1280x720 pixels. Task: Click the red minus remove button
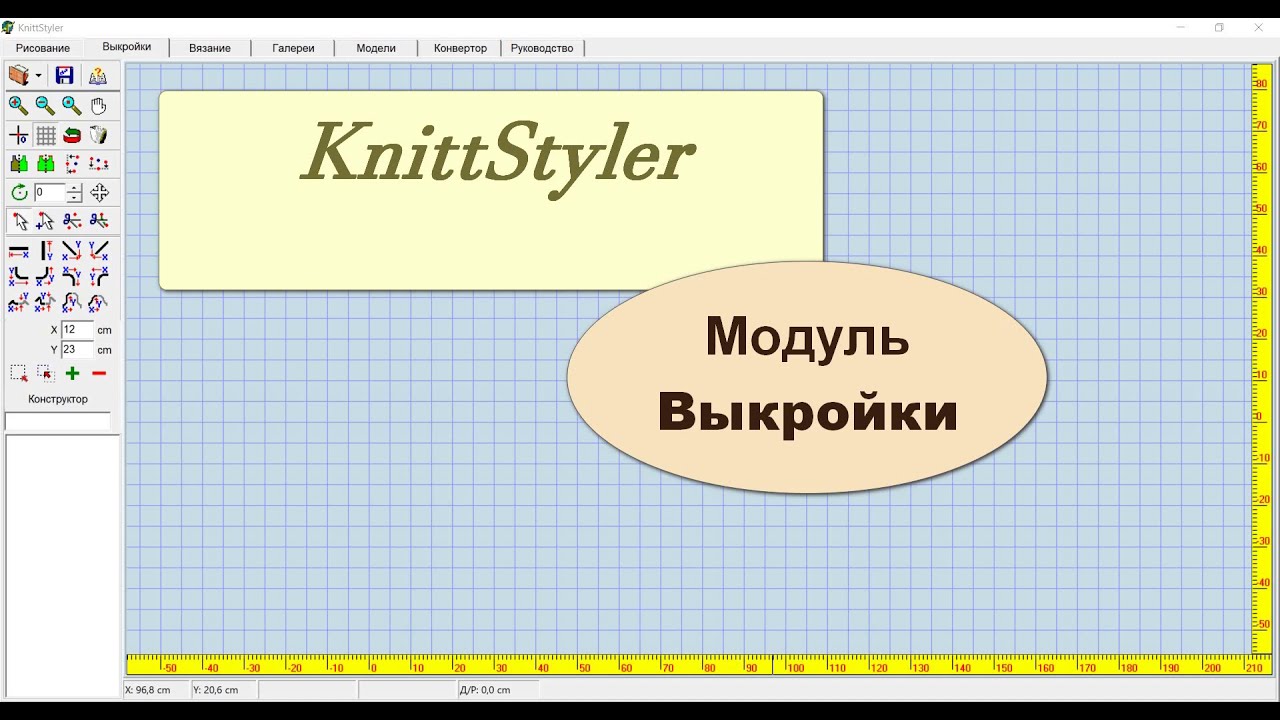(99, 373)
